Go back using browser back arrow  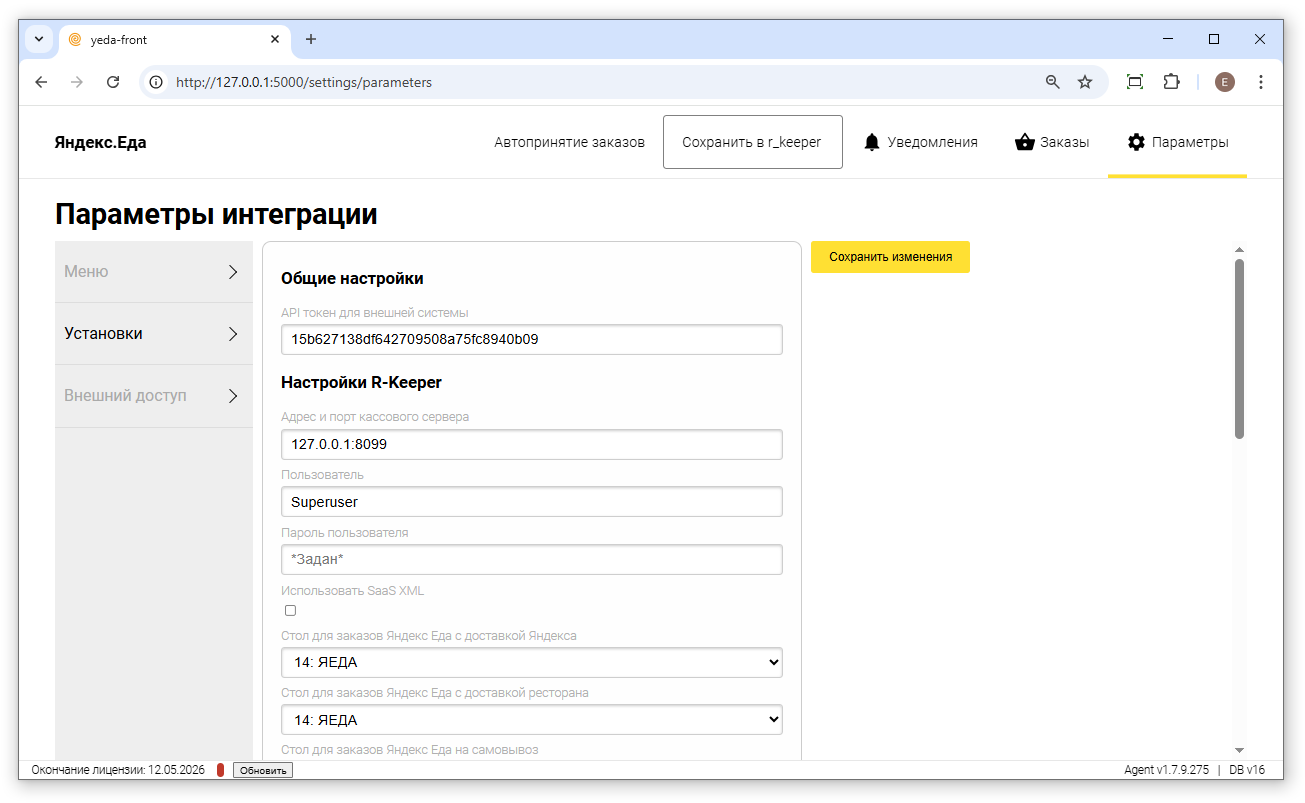click(x=41, y=82)
